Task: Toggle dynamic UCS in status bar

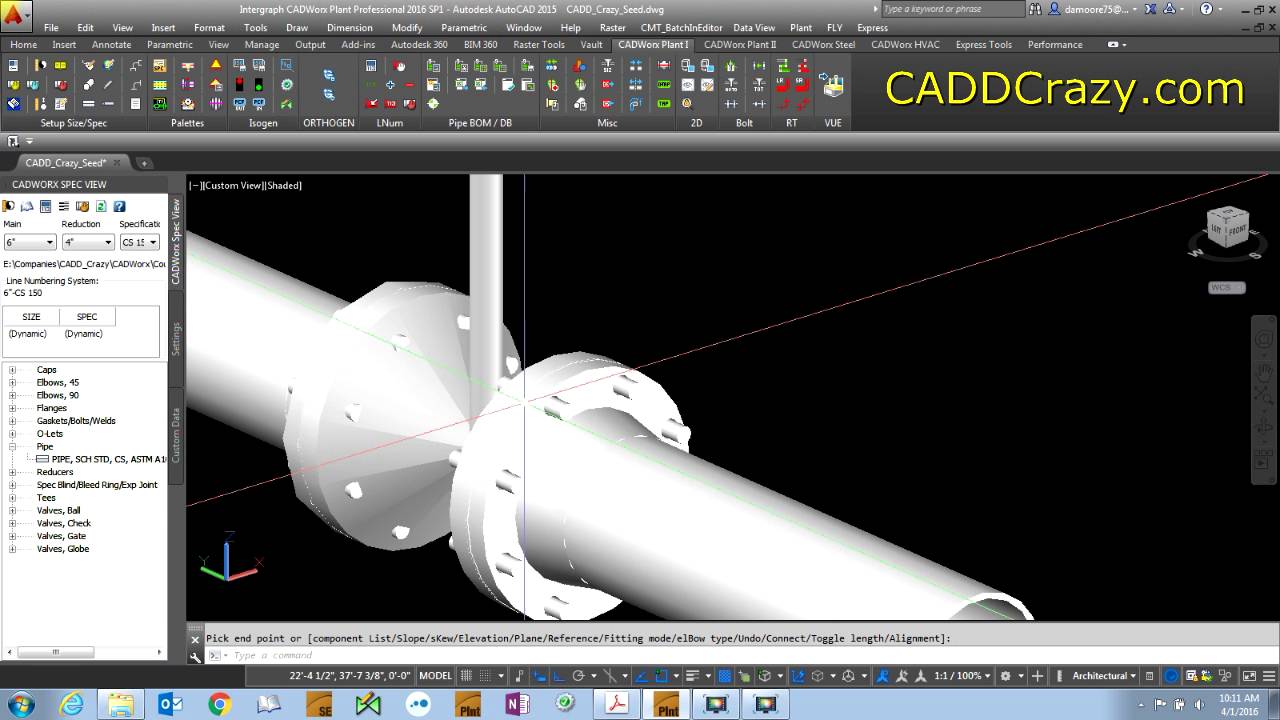Action: [797, 676]
